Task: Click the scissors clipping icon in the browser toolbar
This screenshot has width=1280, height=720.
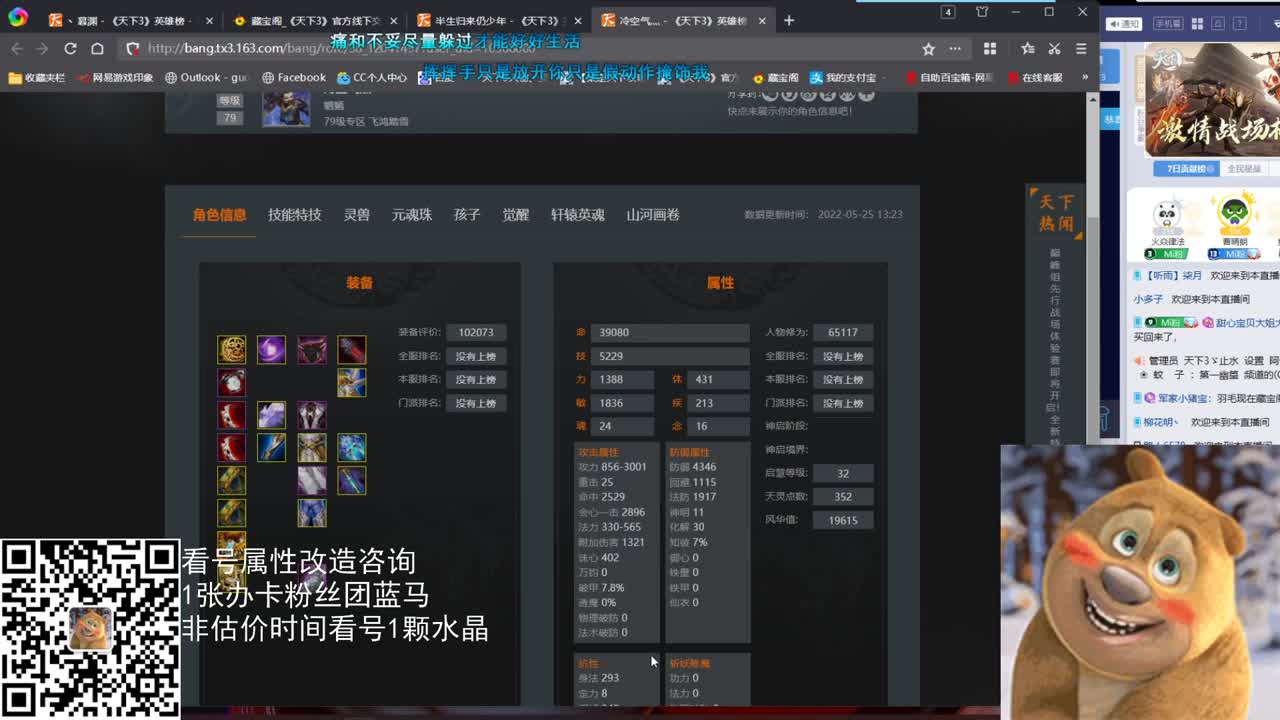Action: pyautogui.click(x=1053, y=49)
